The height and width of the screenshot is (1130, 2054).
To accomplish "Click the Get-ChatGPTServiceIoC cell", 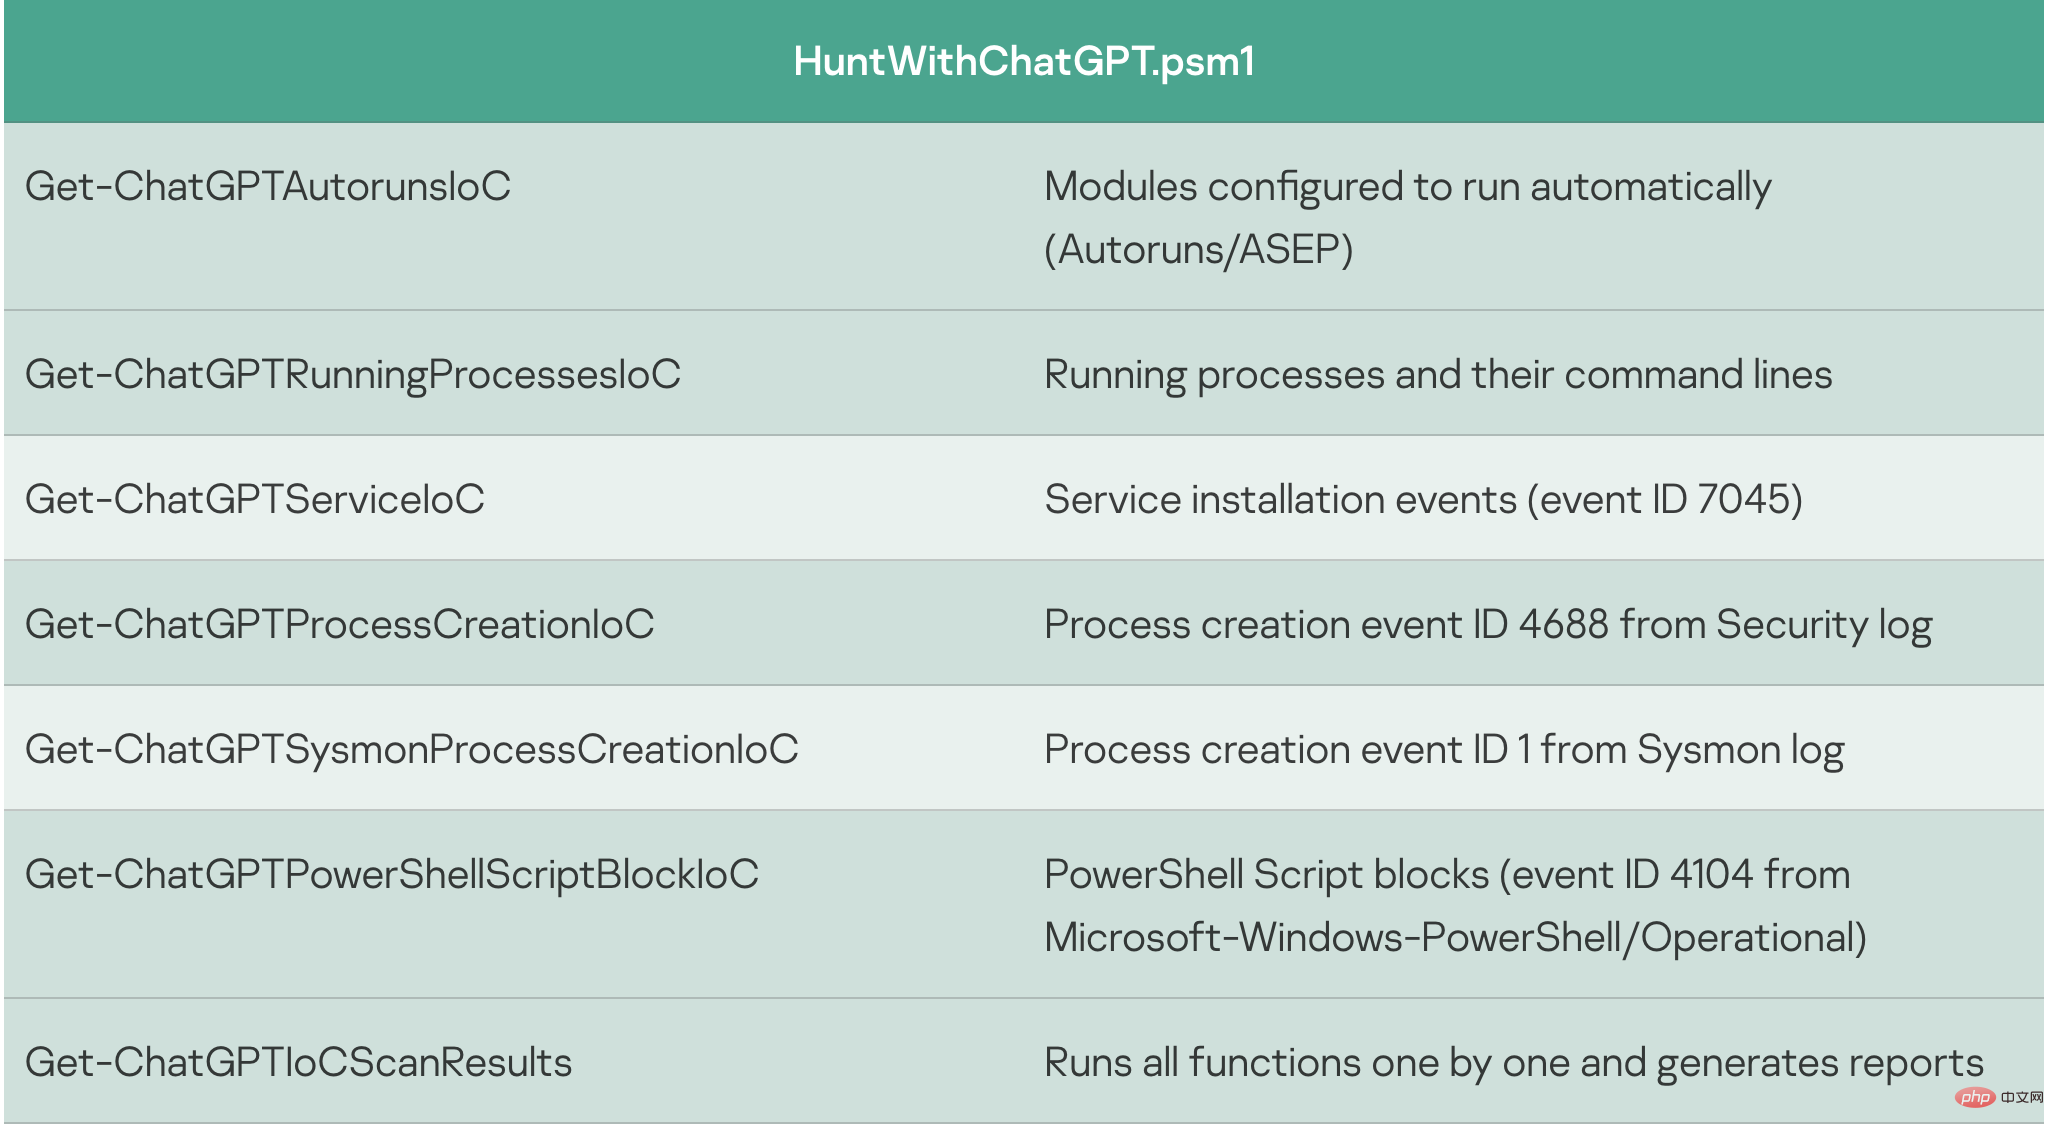I will pyautogui.click(x=255, y=499).
